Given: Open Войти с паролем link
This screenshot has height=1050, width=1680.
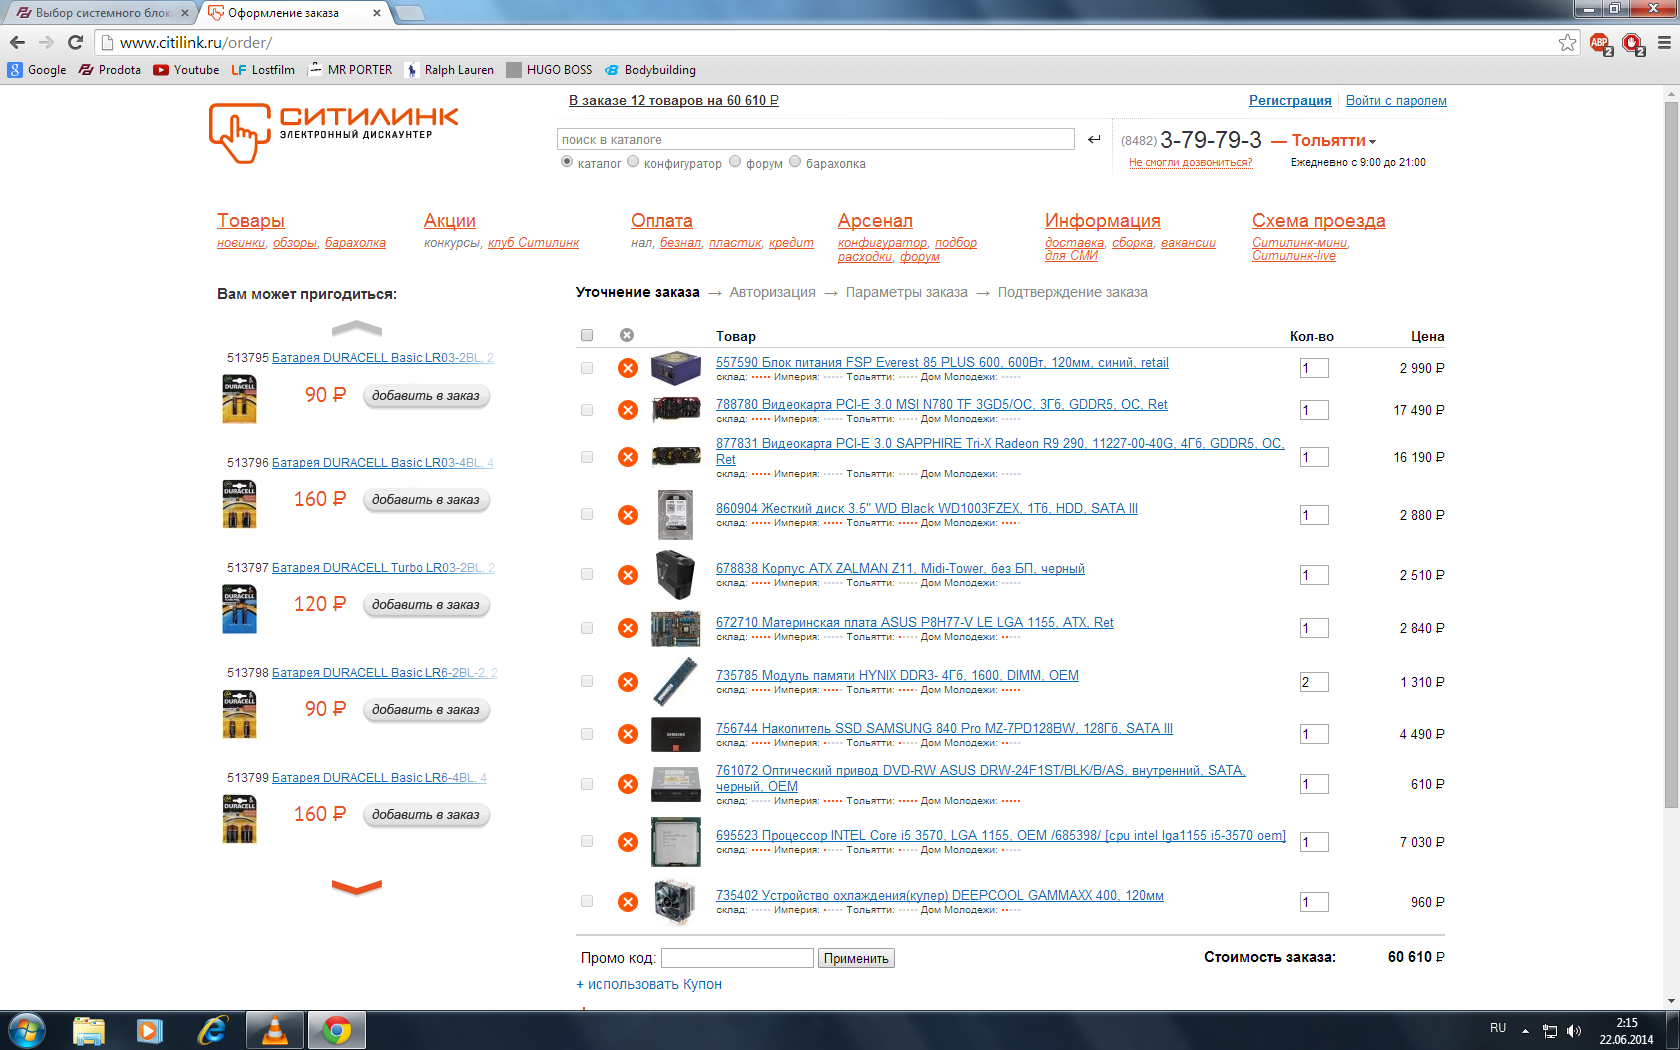Looking at the screenshot, I should click(1396, 101).
